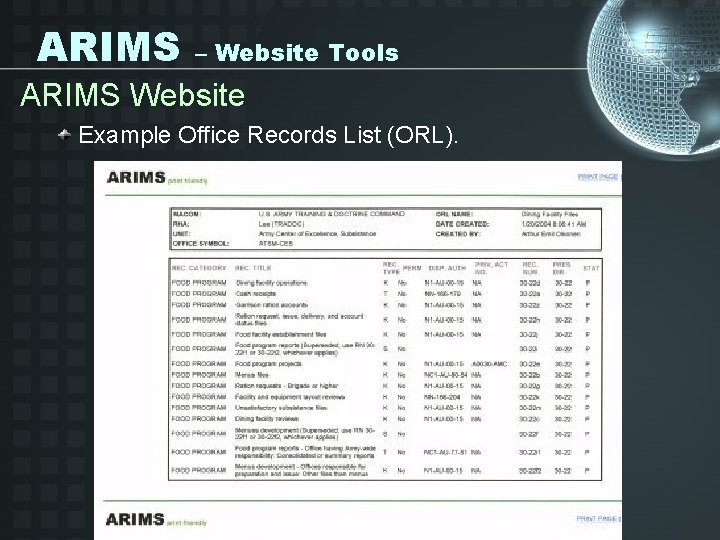Screen dimensions: 720x540
Task: Click the 'ATSM-CES' office symbol value
Action: [x=276, y=243]
